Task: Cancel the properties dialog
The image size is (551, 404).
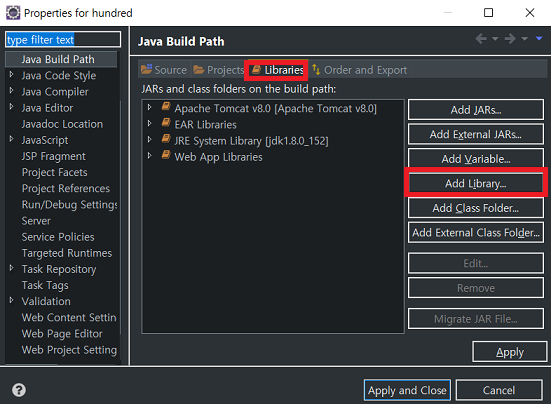Action: [x=499, y=390]
